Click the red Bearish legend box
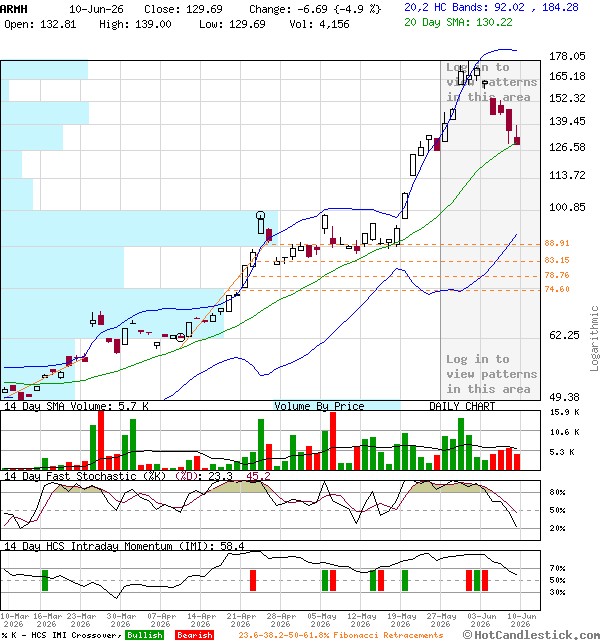This screenshot has height=640, width=600. click(x=194, y=635)
